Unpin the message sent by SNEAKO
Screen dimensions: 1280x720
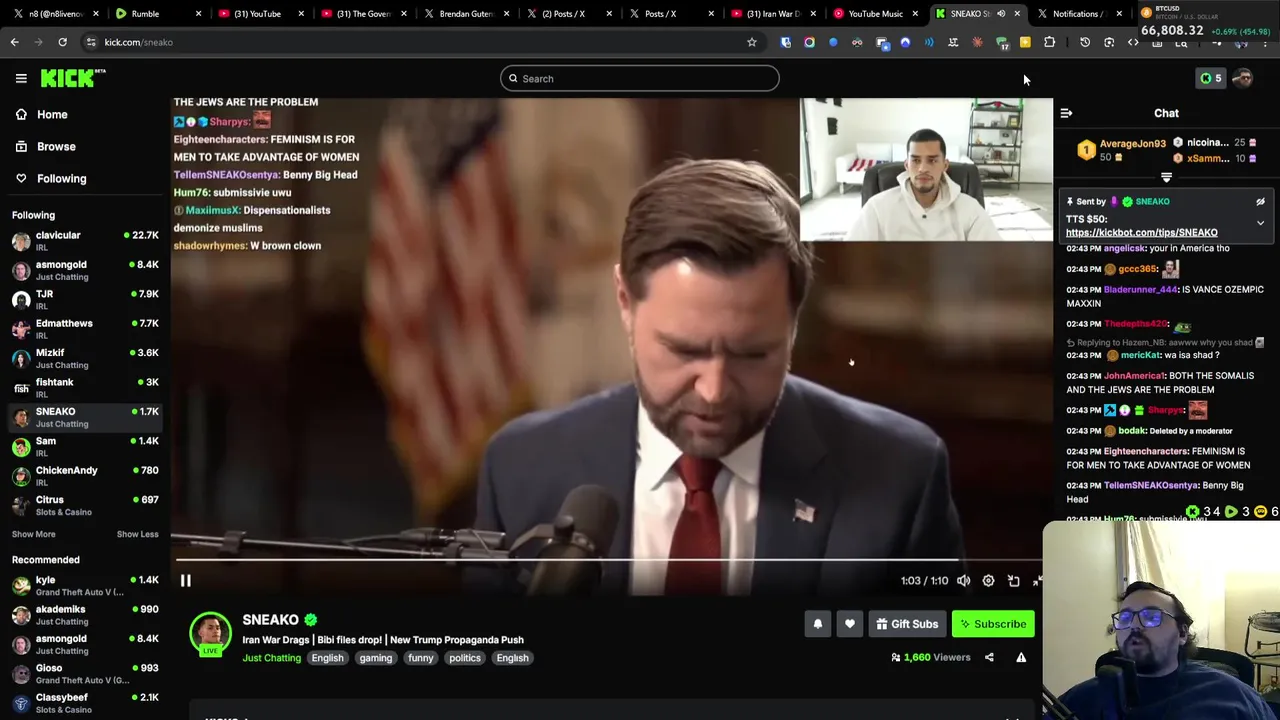pos(1260,201)
